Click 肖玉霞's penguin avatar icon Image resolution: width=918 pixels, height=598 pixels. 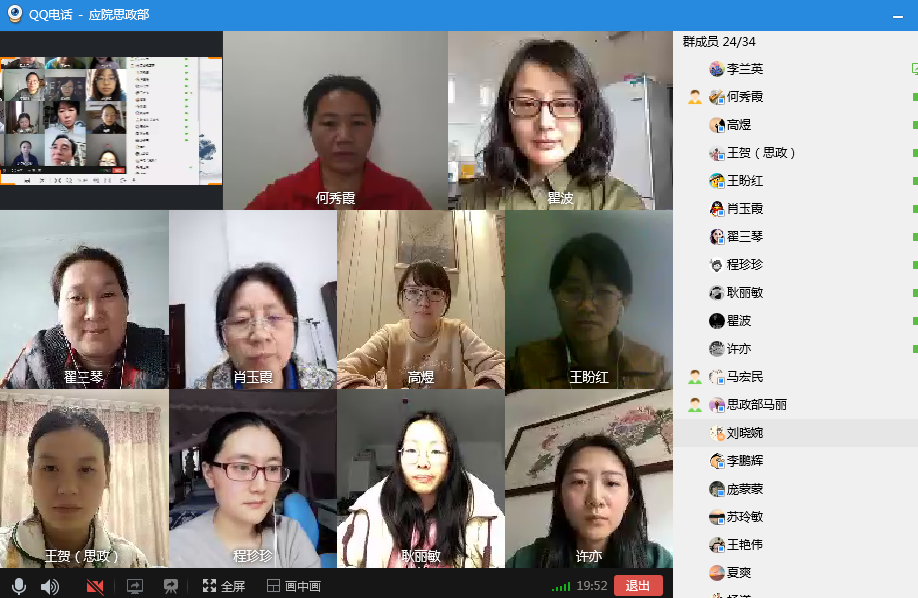tap(717, 209)
